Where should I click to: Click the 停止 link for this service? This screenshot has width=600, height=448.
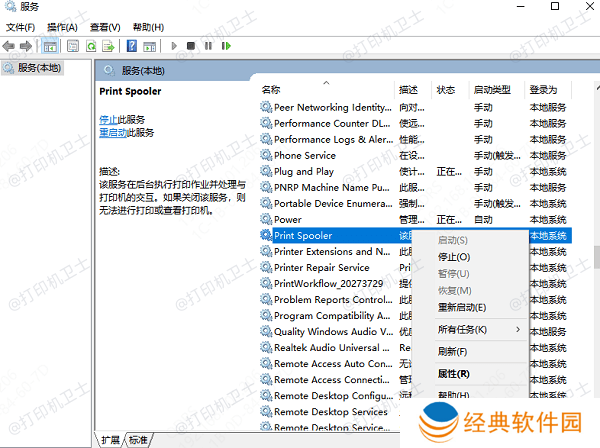[x=108, y=119]
